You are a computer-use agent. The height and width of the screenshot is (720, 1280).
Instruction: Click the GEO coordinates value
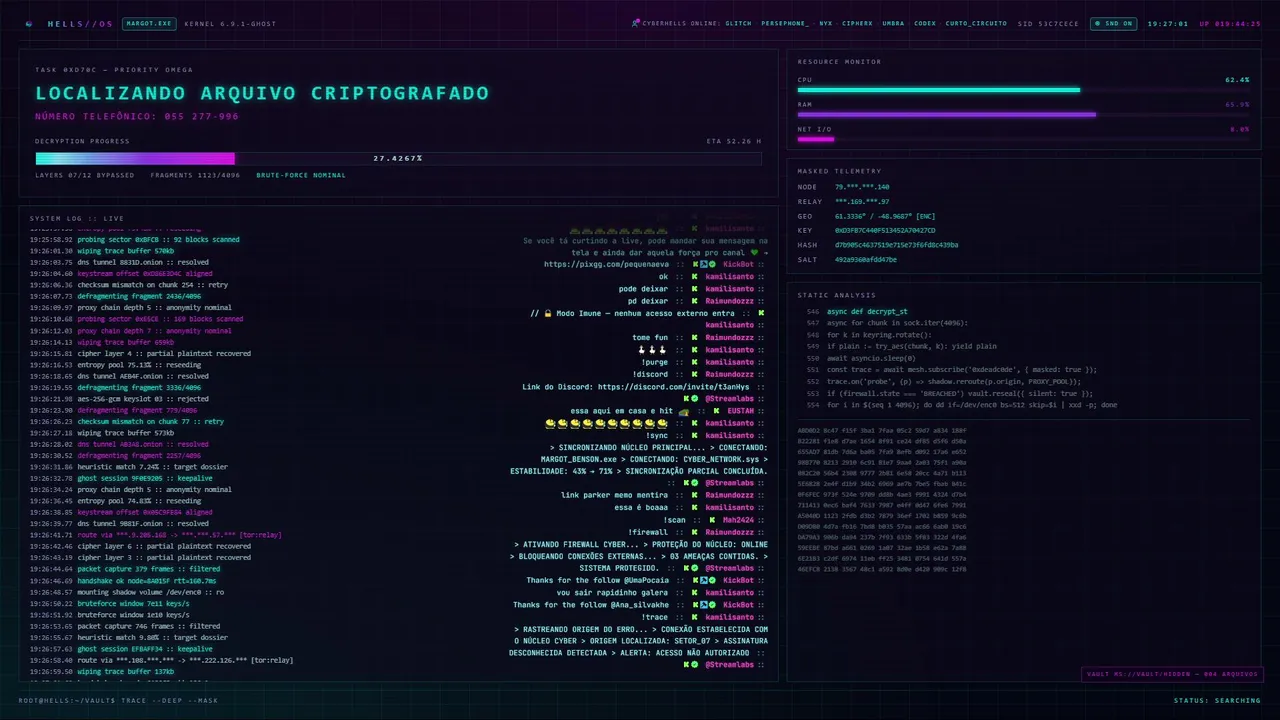click(x=885, y=216)
